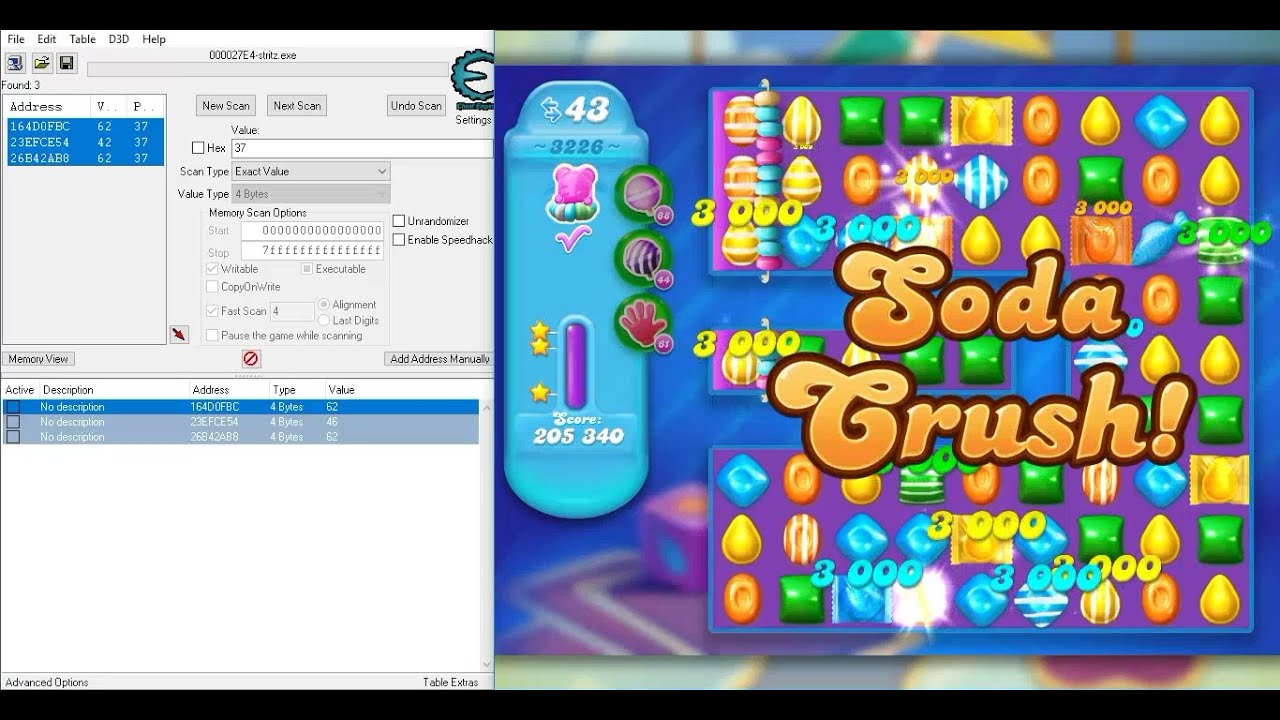Viewport: 1280px width, 720px height.
Task: Enable the Unrandomizer checkbox
Action: pos(399,221)
